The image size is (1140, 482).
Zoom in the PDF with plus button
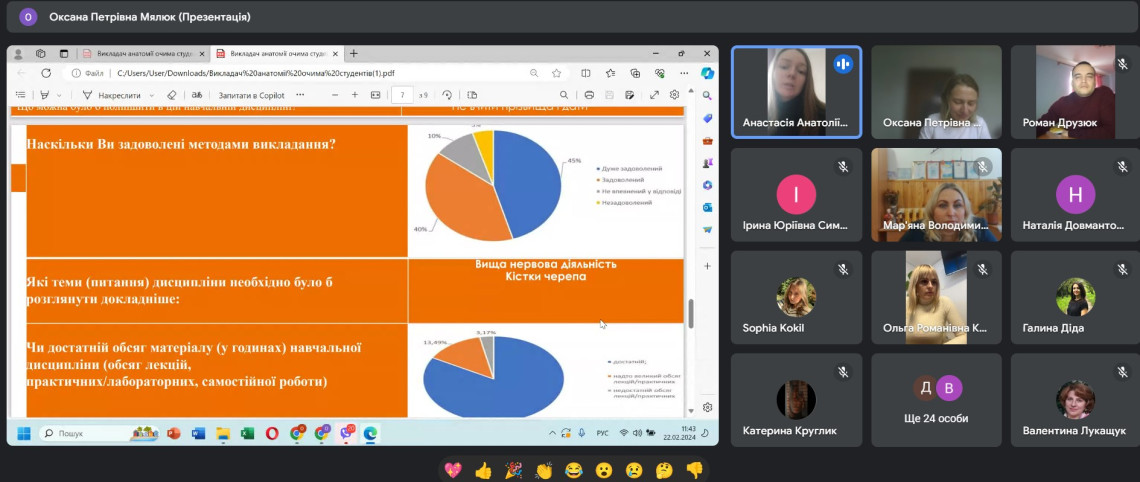[355, 95]
